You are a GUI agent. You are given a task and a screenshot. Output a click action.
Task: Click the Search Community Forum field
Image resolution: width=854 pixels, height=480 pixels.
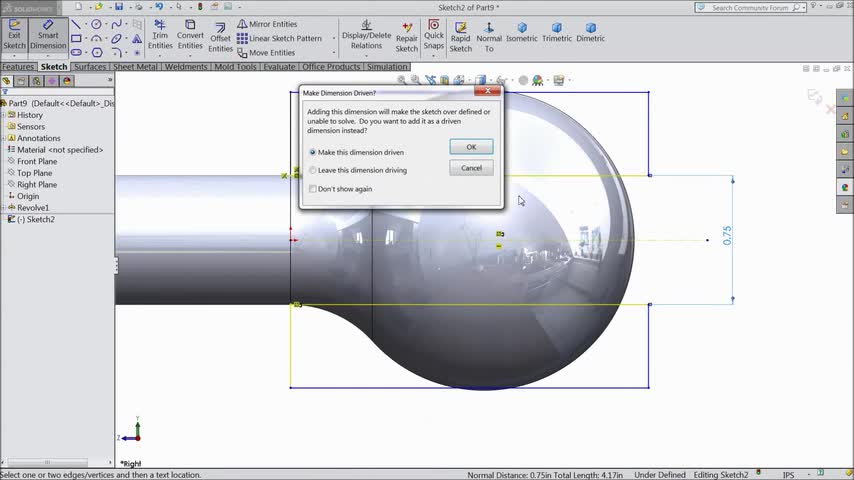(x=750, y=8)
